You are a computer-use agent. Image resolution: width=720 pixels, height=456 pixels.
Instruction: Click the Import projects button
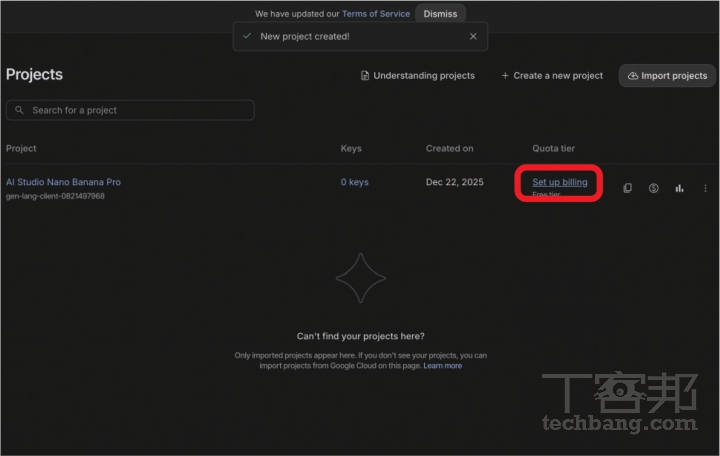tap(667, 75)
